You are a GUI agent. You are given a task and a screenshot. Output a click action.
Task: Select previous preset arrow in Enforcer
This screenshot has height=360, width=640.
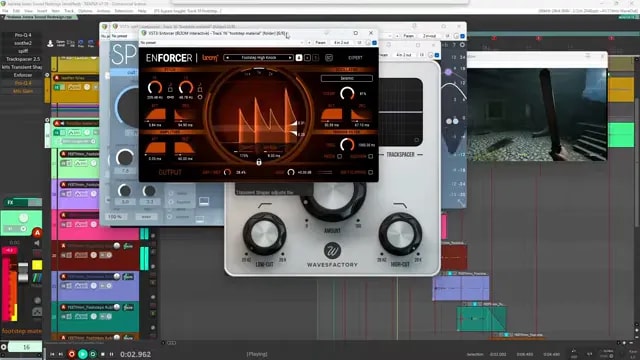coord(227,58)
